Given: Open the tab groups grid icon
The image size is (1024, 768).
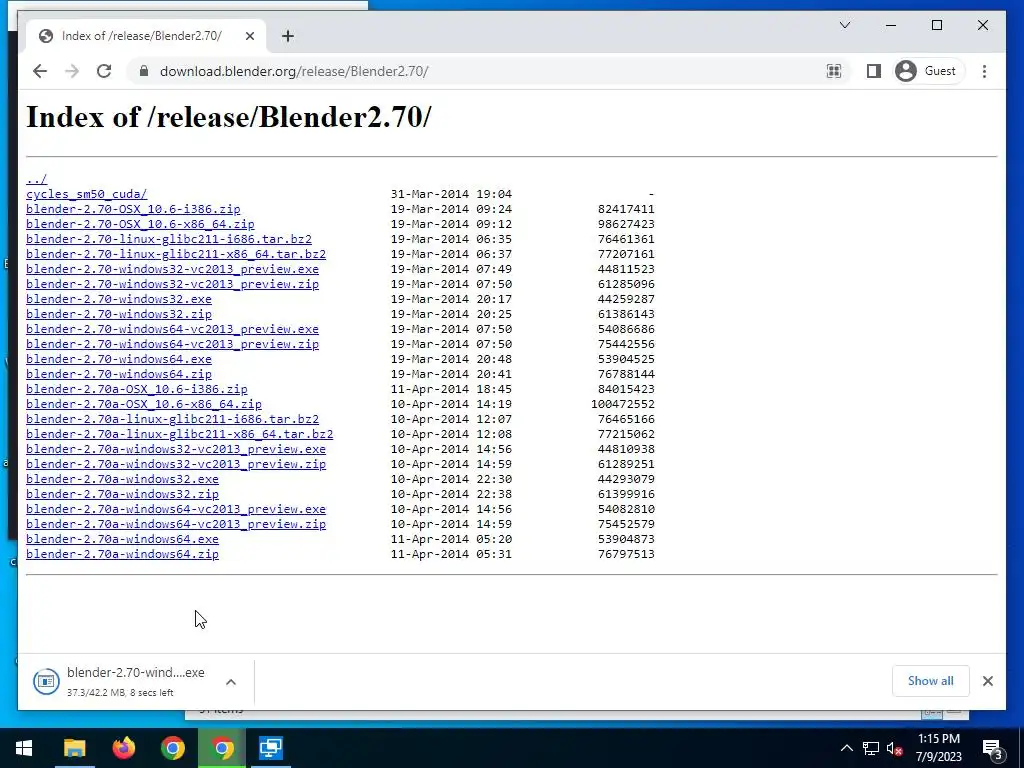Looking at the screenshot, I should pos(834,71).
